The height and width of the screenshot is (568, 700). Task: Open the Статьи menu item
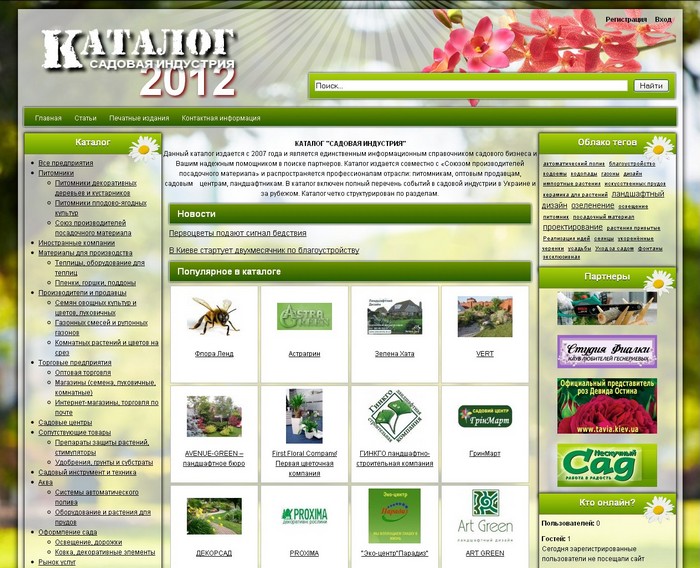tap(85, 118)
